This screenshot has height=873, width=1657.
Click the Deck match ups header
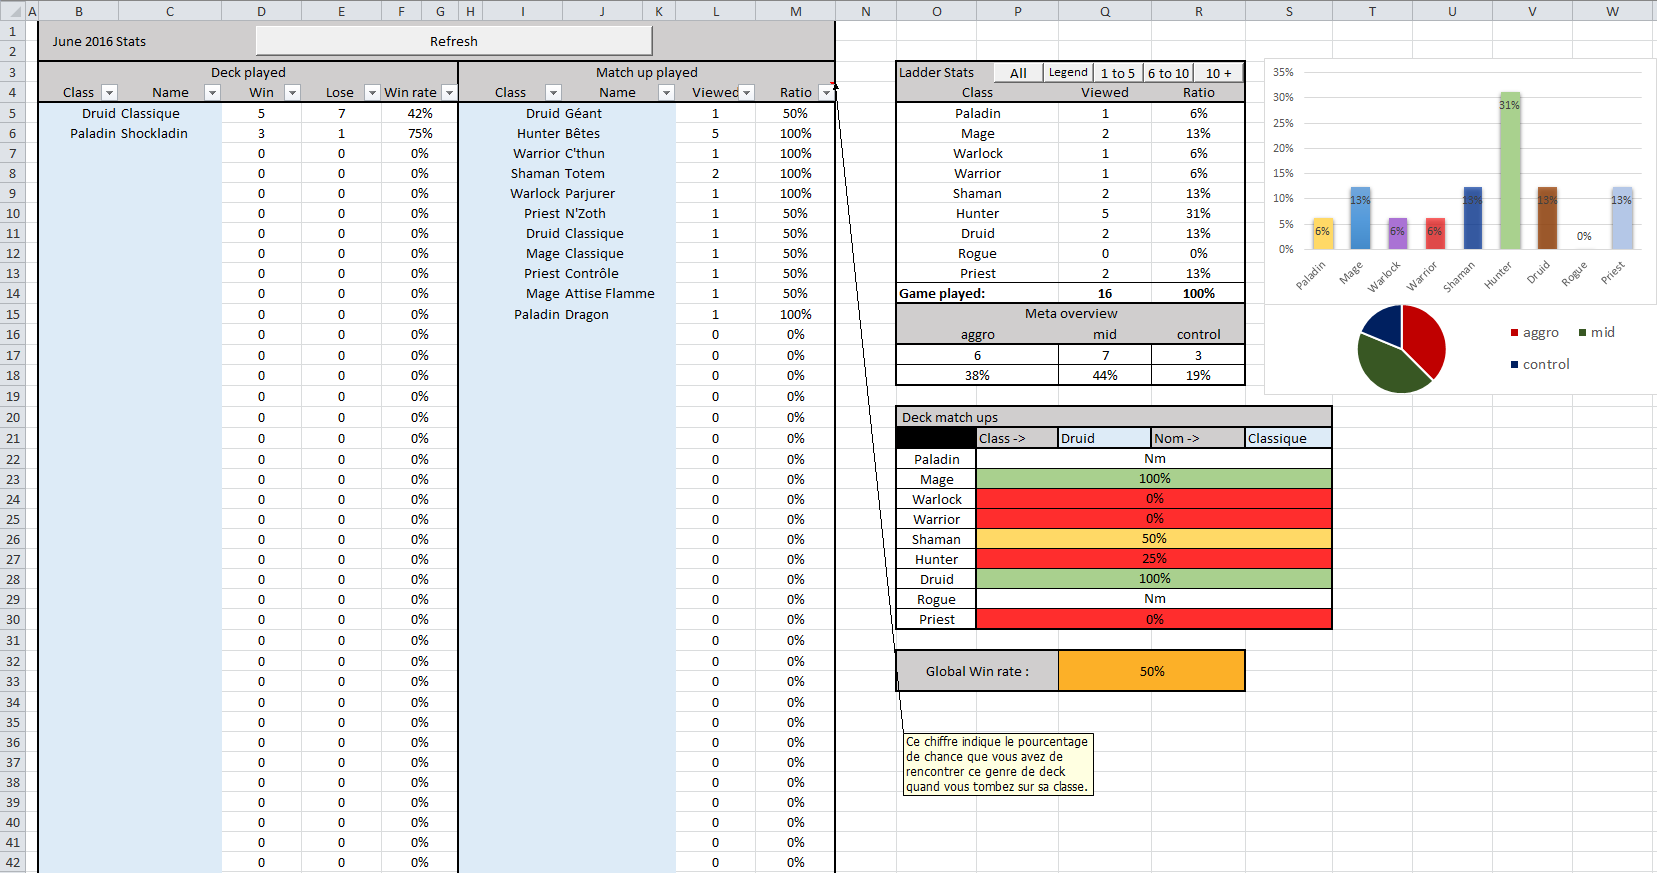click(1114, 417)
